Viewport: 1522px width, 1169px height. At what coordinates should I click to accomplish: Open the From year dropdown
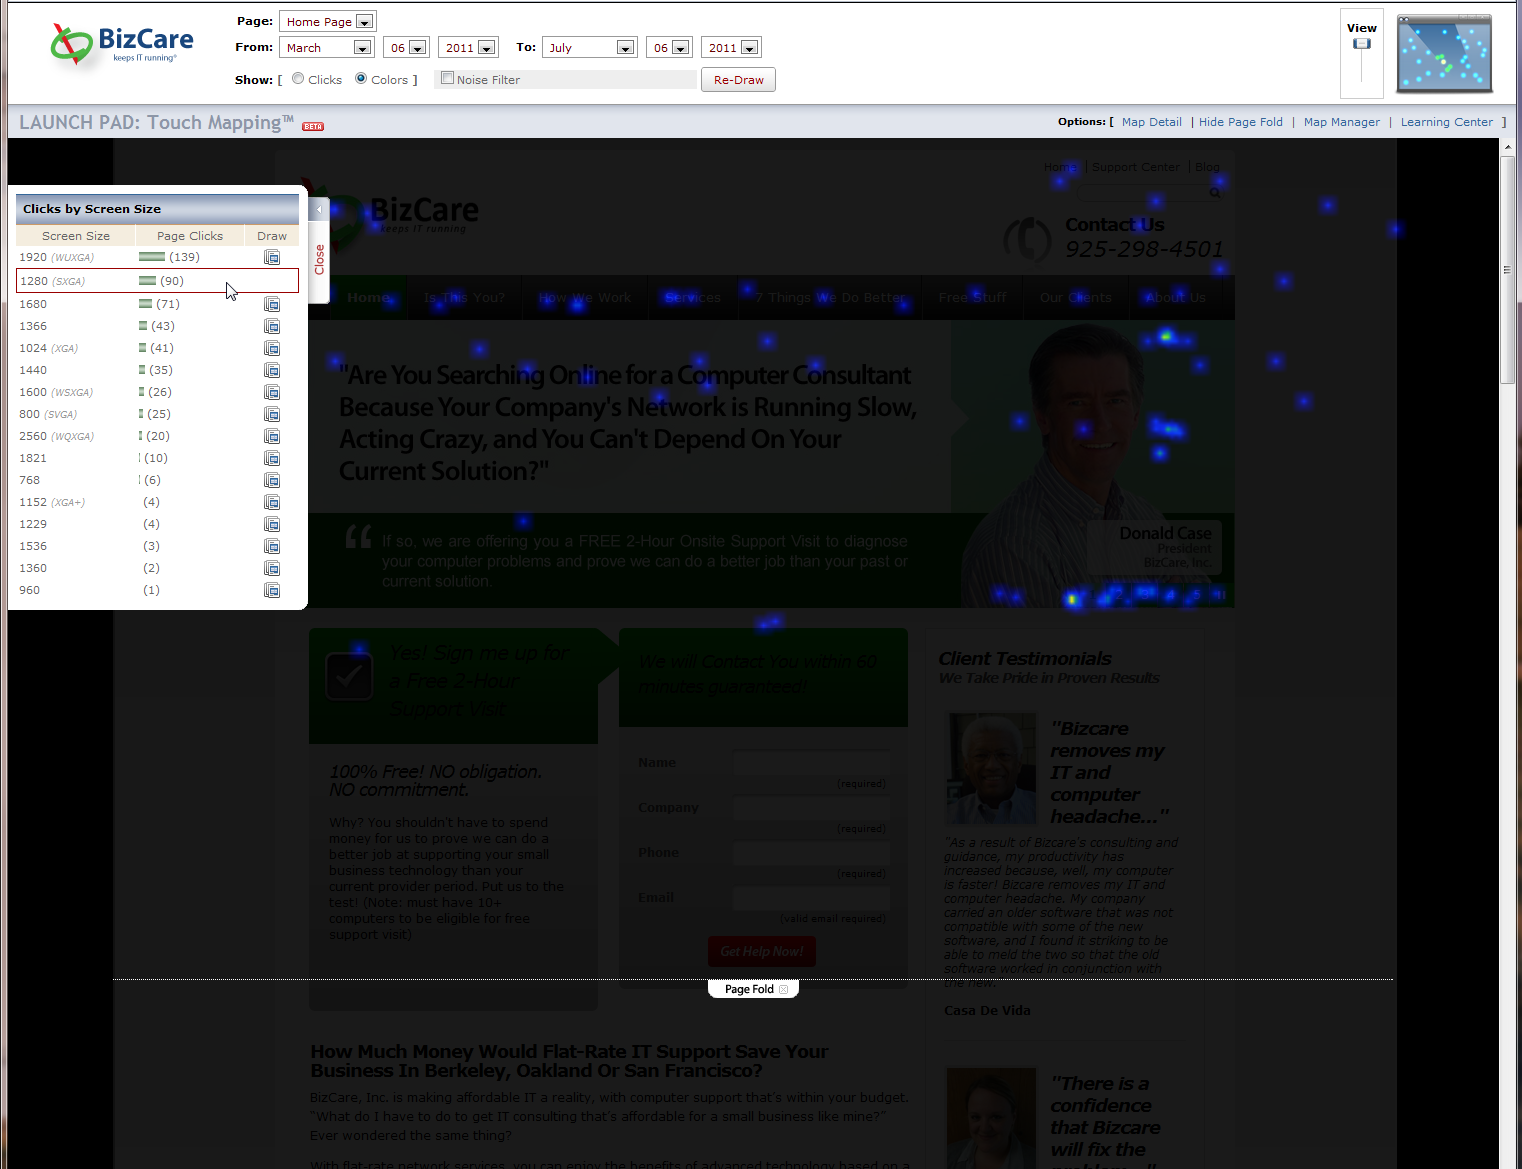pyautogui.click(x=468, y=47)
